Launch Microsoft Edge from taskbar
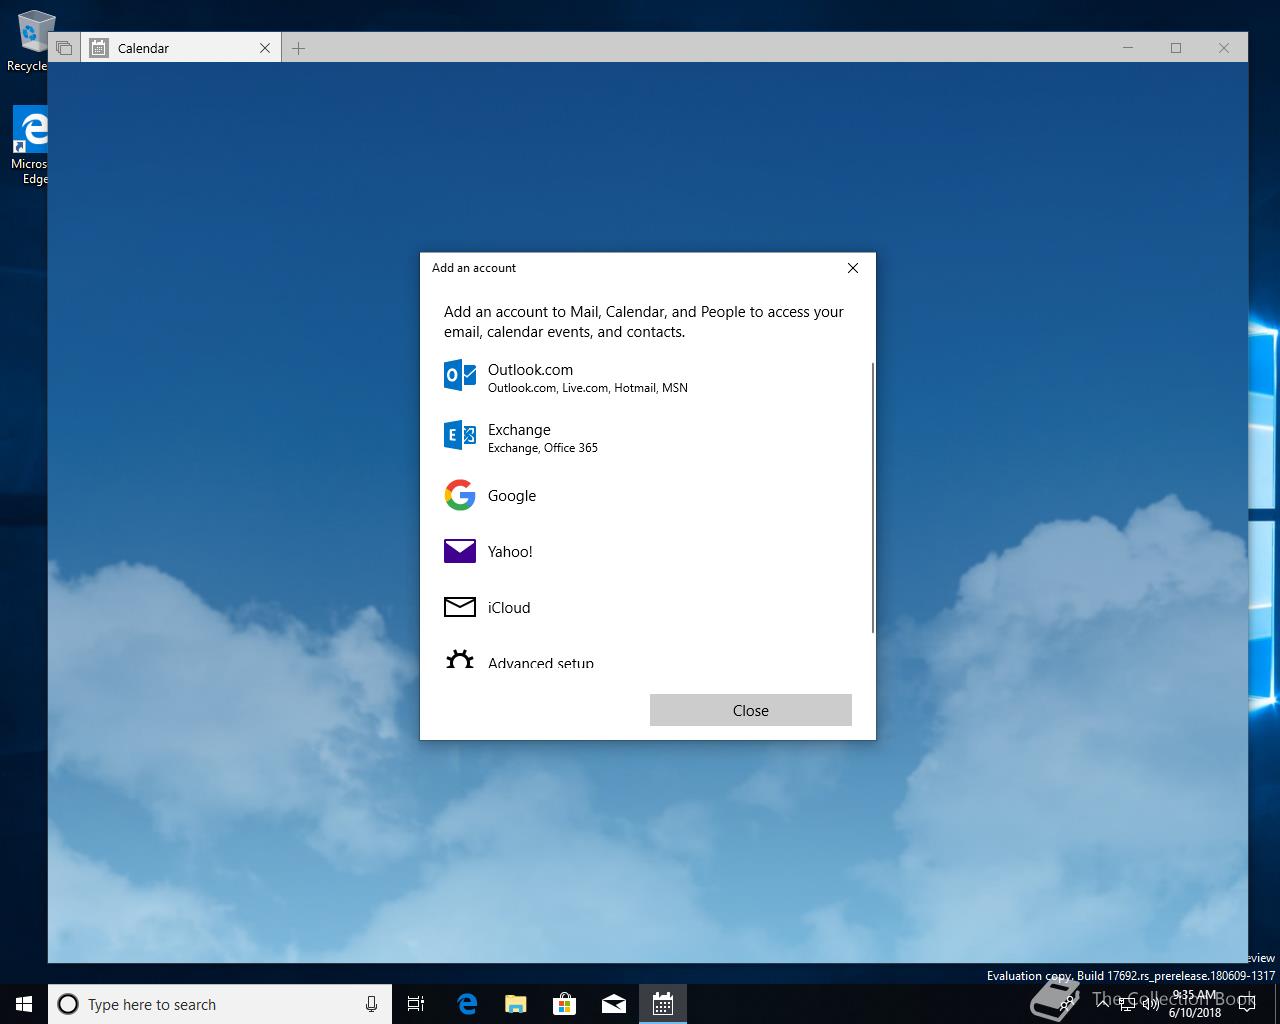1280x1024 pixels. coord(467,1004)
